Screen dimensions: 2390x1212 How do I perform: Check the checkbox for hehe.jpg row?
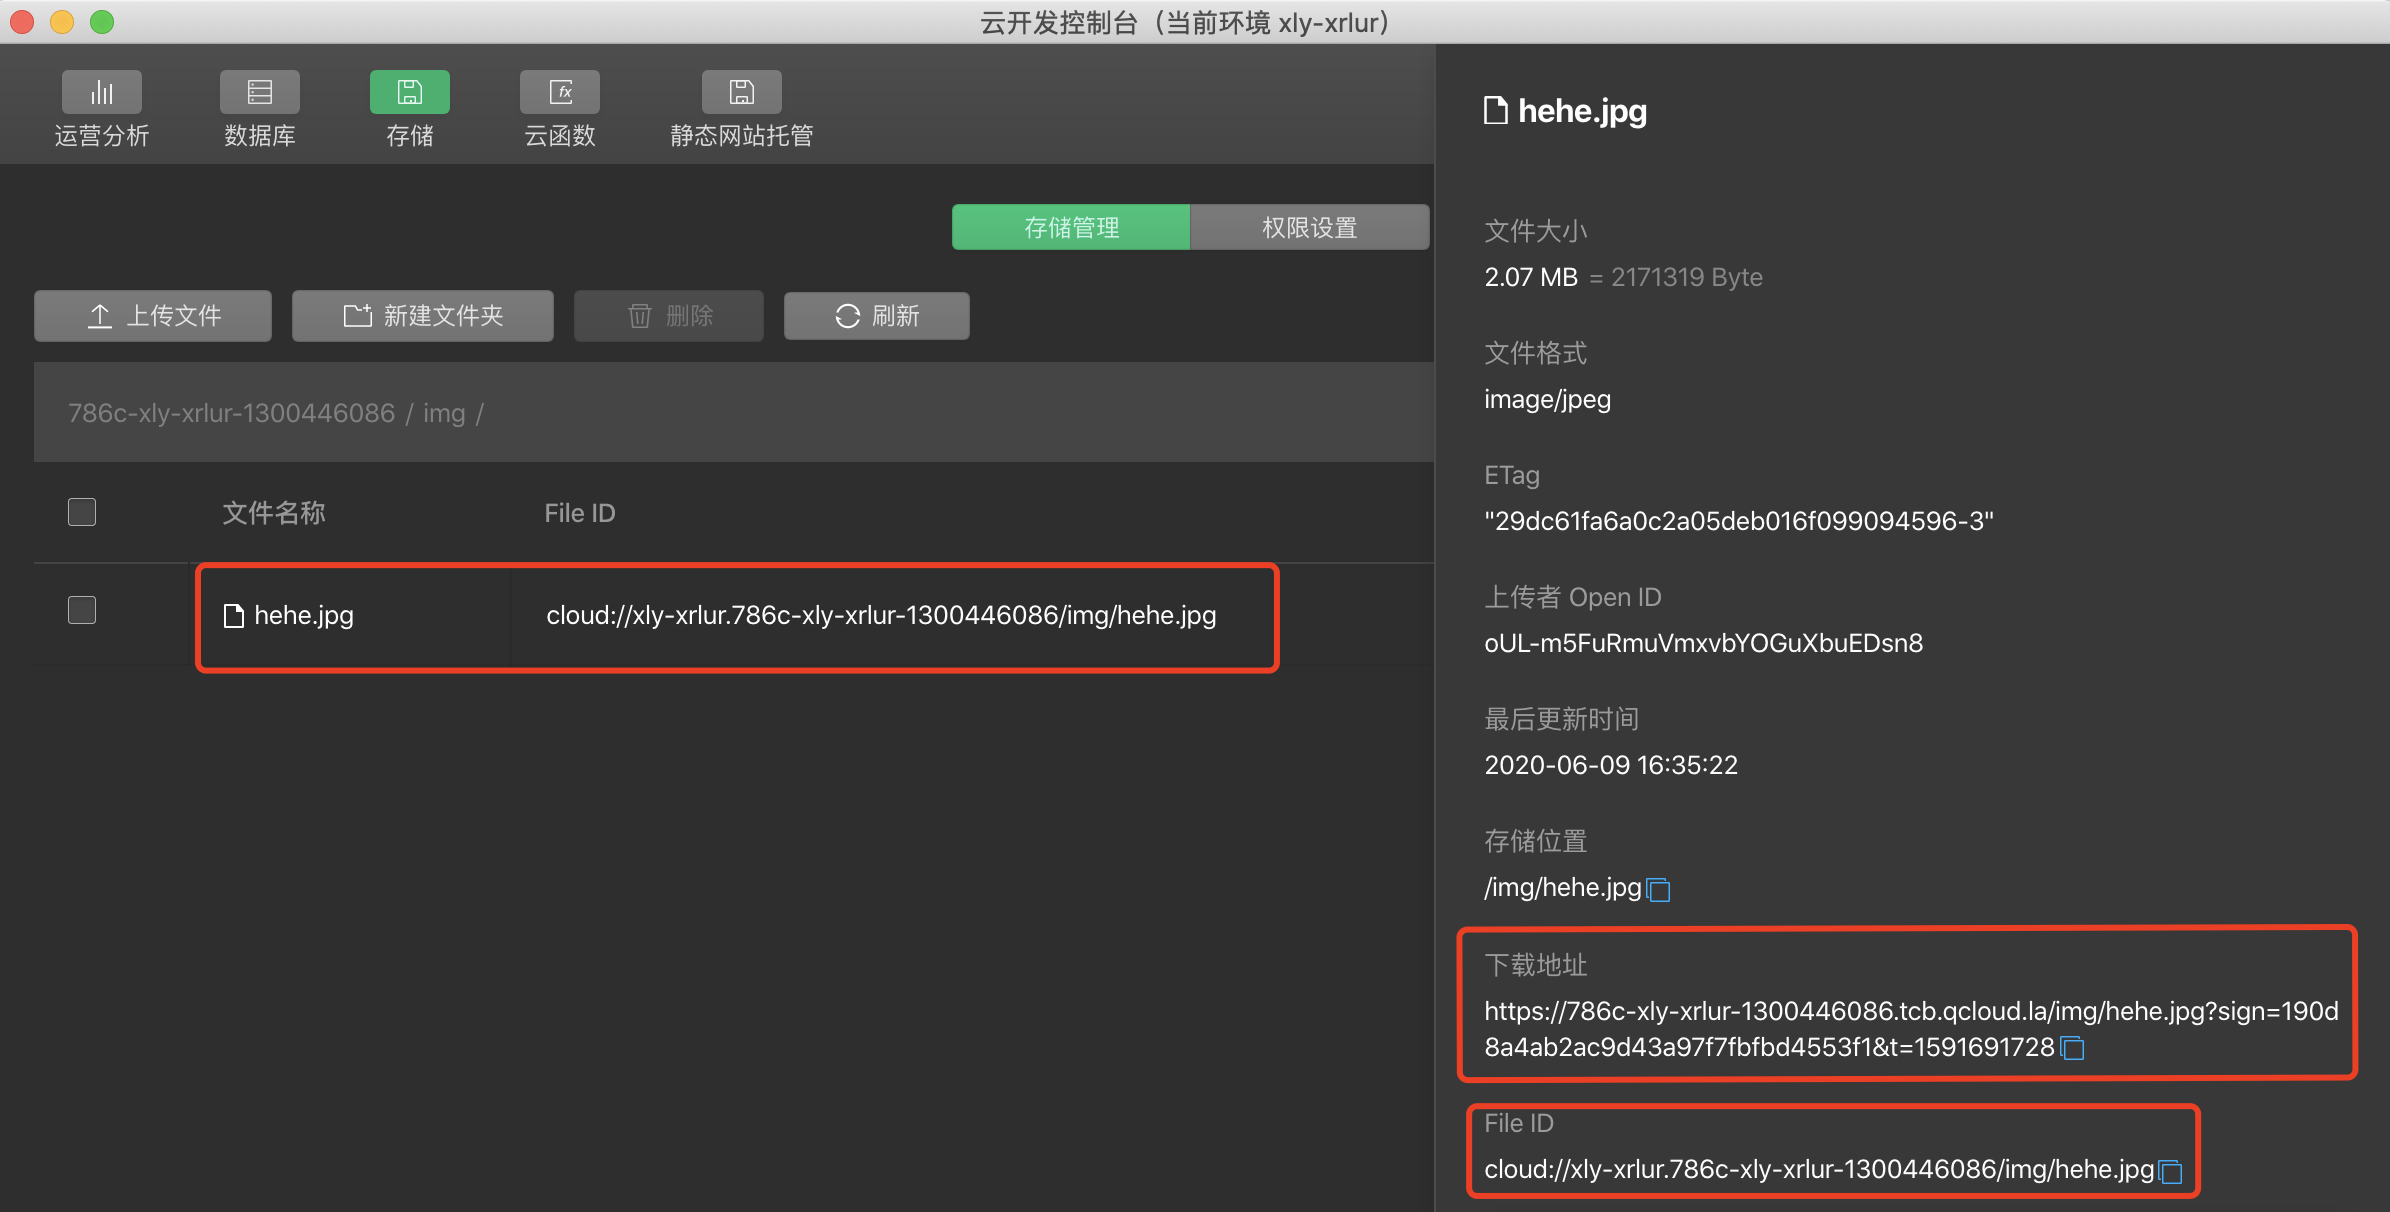click(x=82, y=610)
